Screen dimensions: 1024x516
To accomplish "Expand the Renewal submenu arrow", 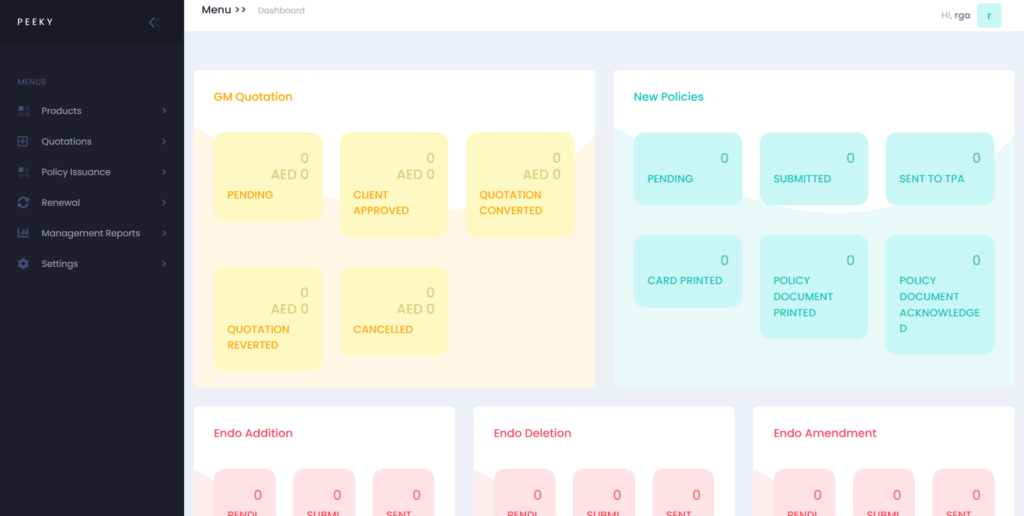I will pos(164,203).
